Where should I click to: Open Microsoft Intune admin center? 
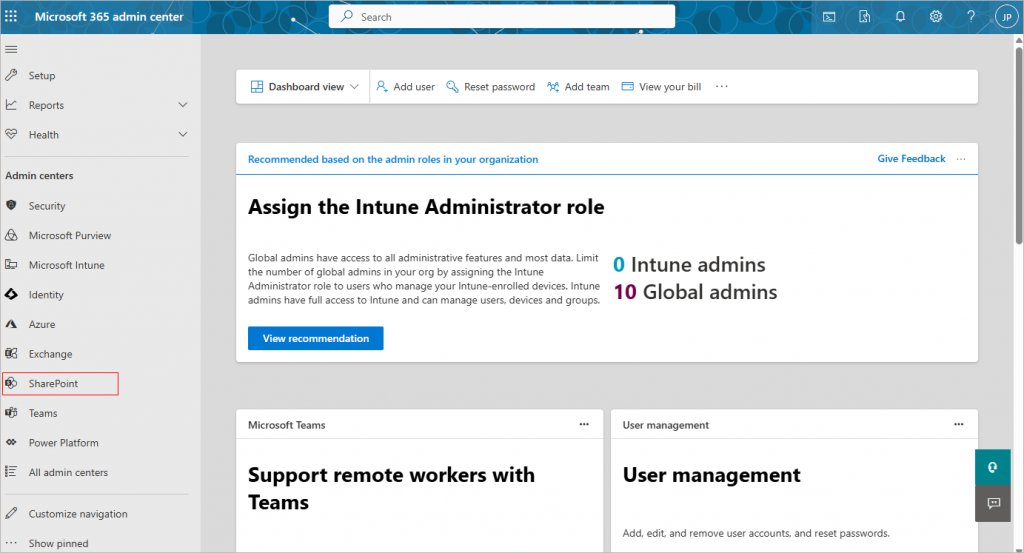66,265
